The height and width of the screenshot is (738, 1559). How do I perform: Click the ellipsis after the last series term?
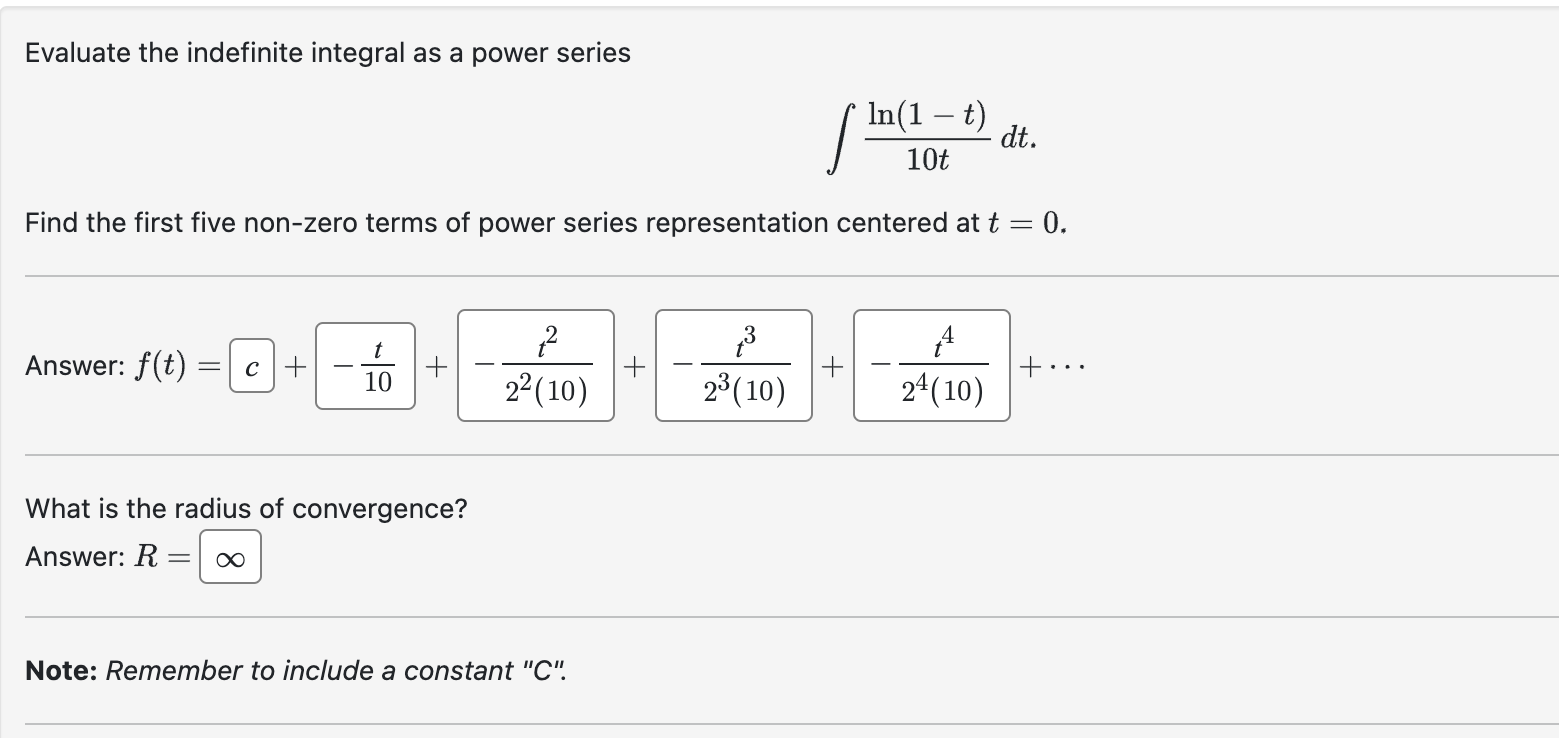coord(1069,365)
